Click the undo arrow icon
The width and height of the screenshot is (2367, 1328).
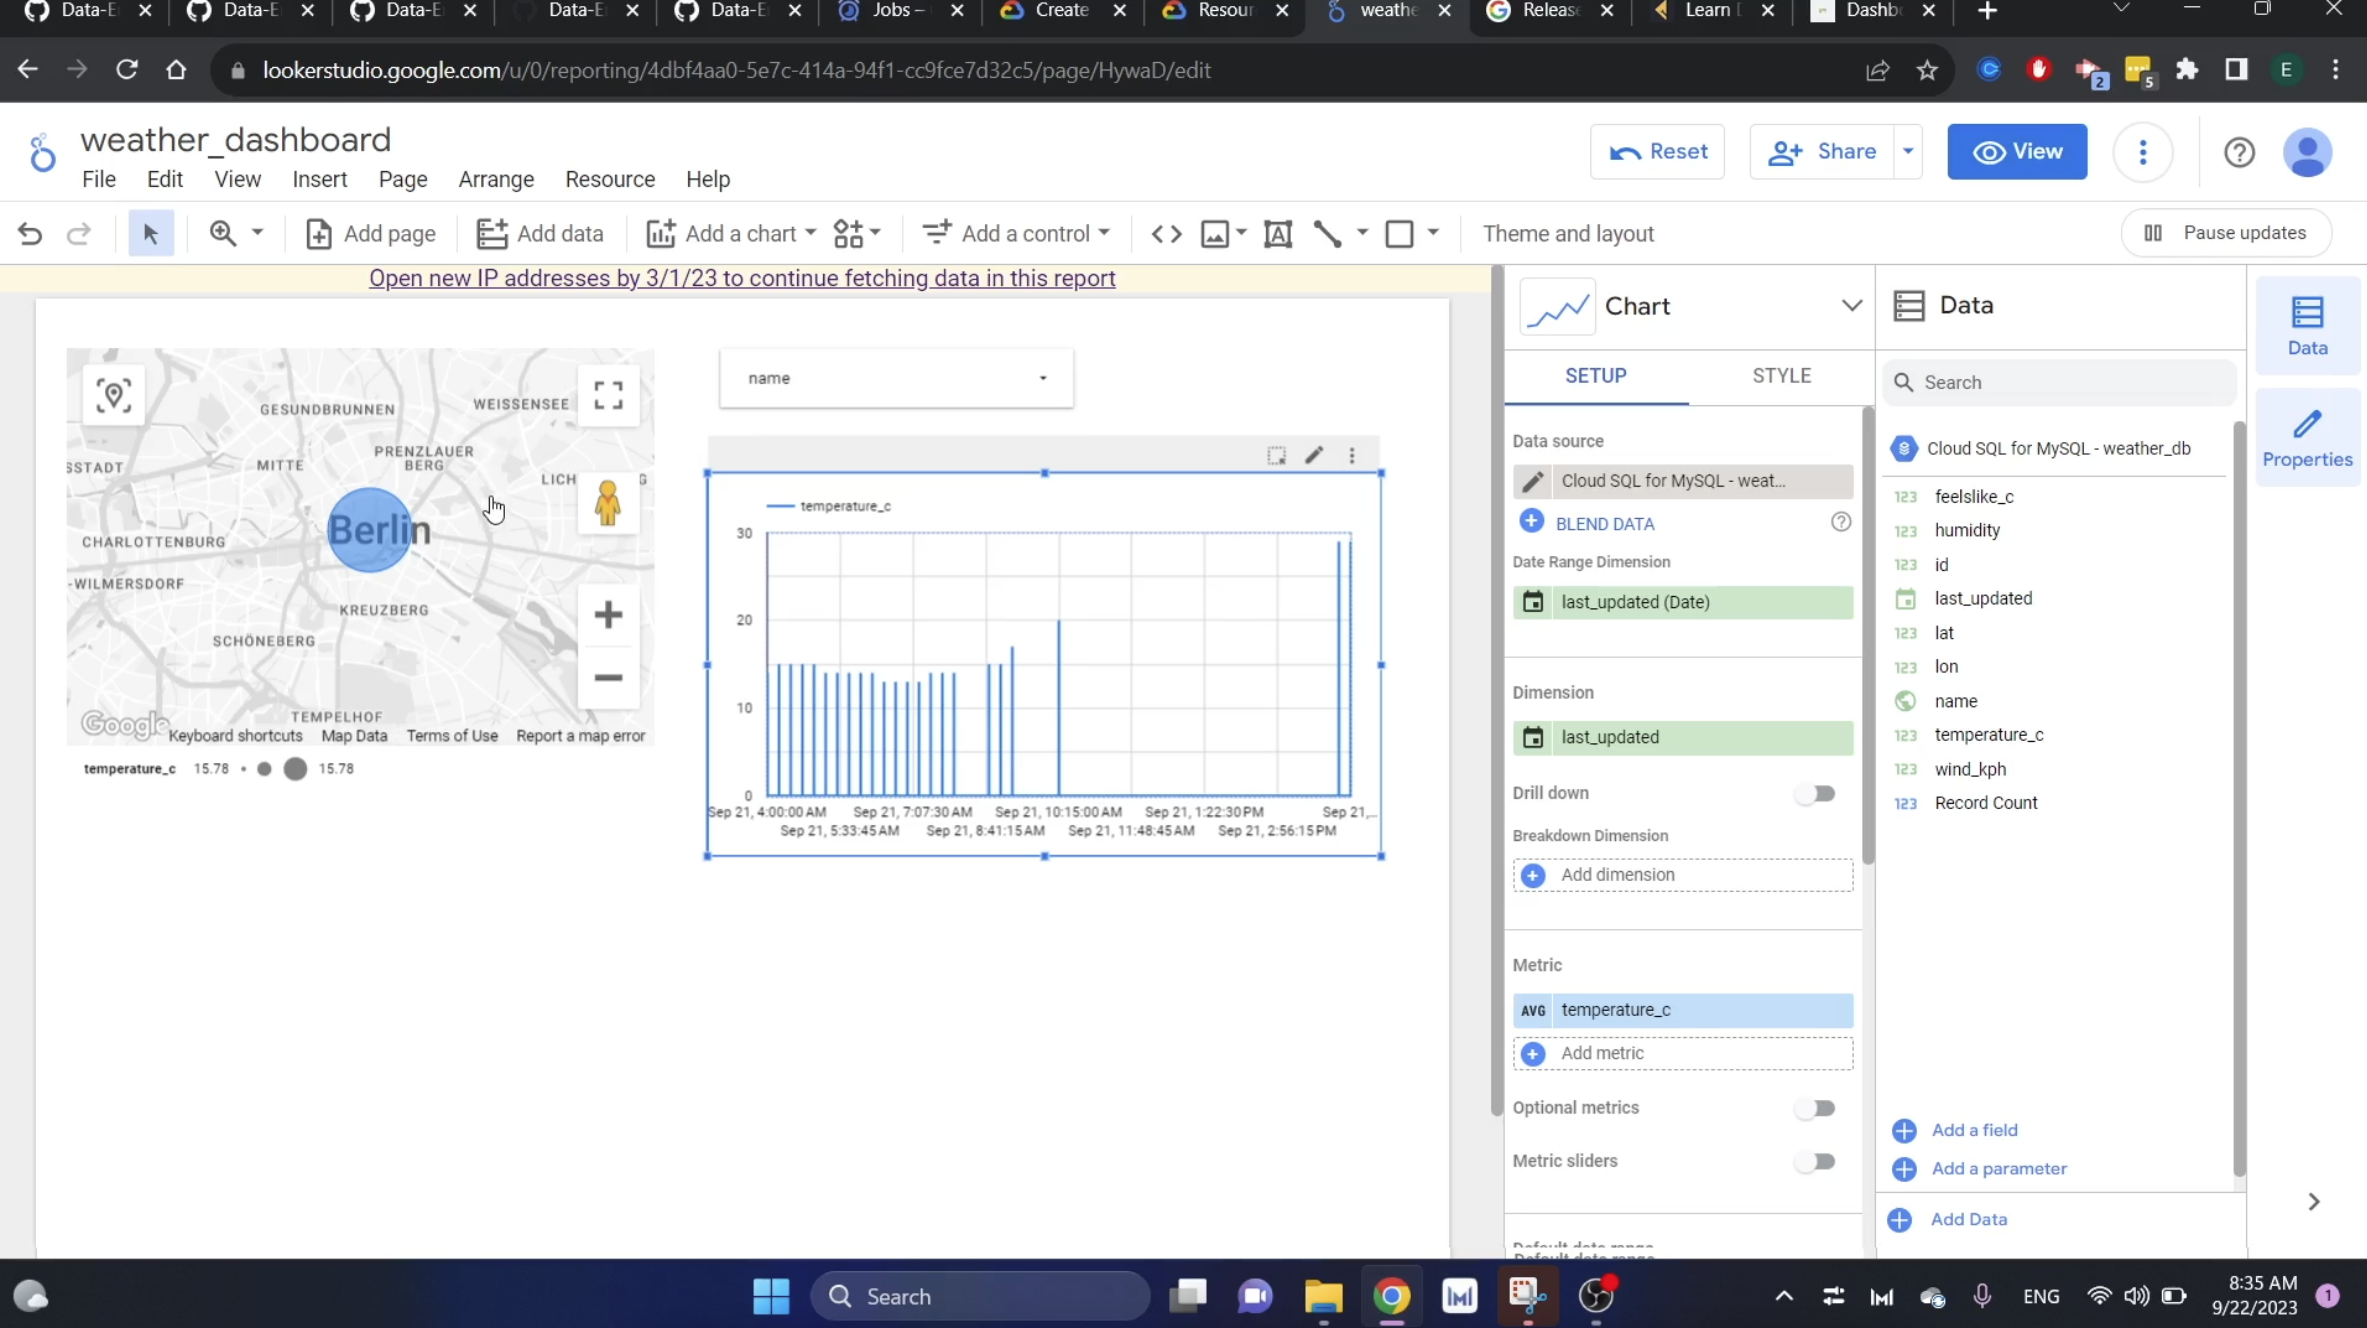point(30,234)
